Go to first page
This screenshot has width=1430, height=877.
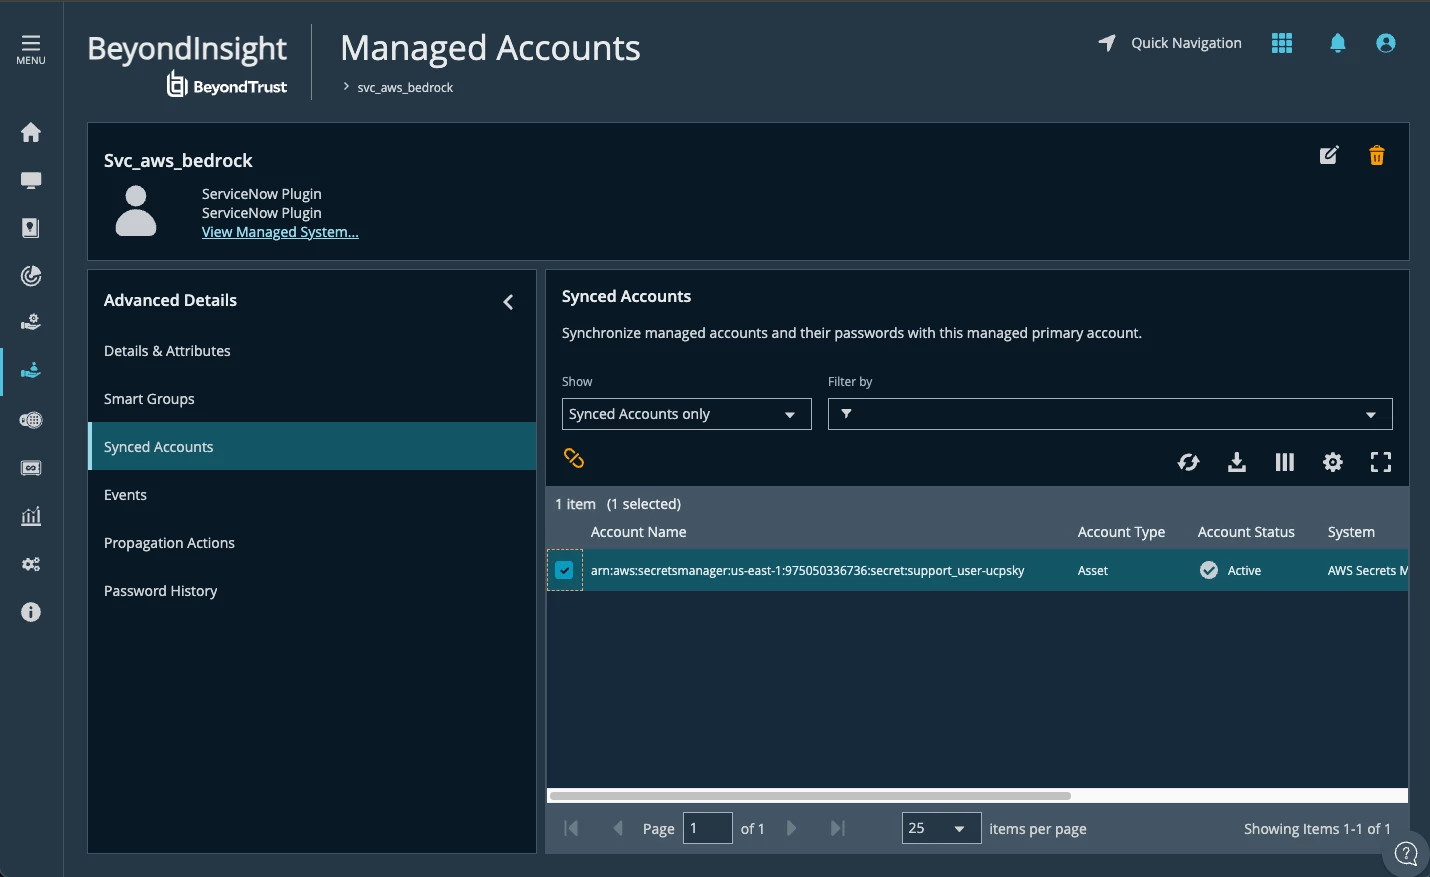pos(571,828)
